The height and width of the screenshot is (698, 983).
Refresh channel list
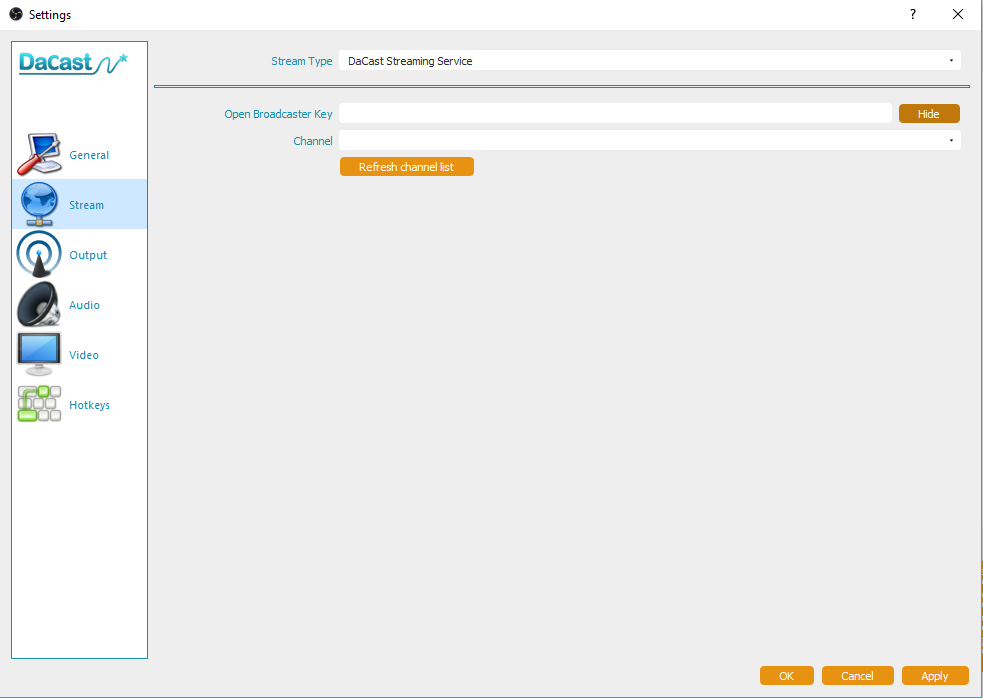point(407,167)
